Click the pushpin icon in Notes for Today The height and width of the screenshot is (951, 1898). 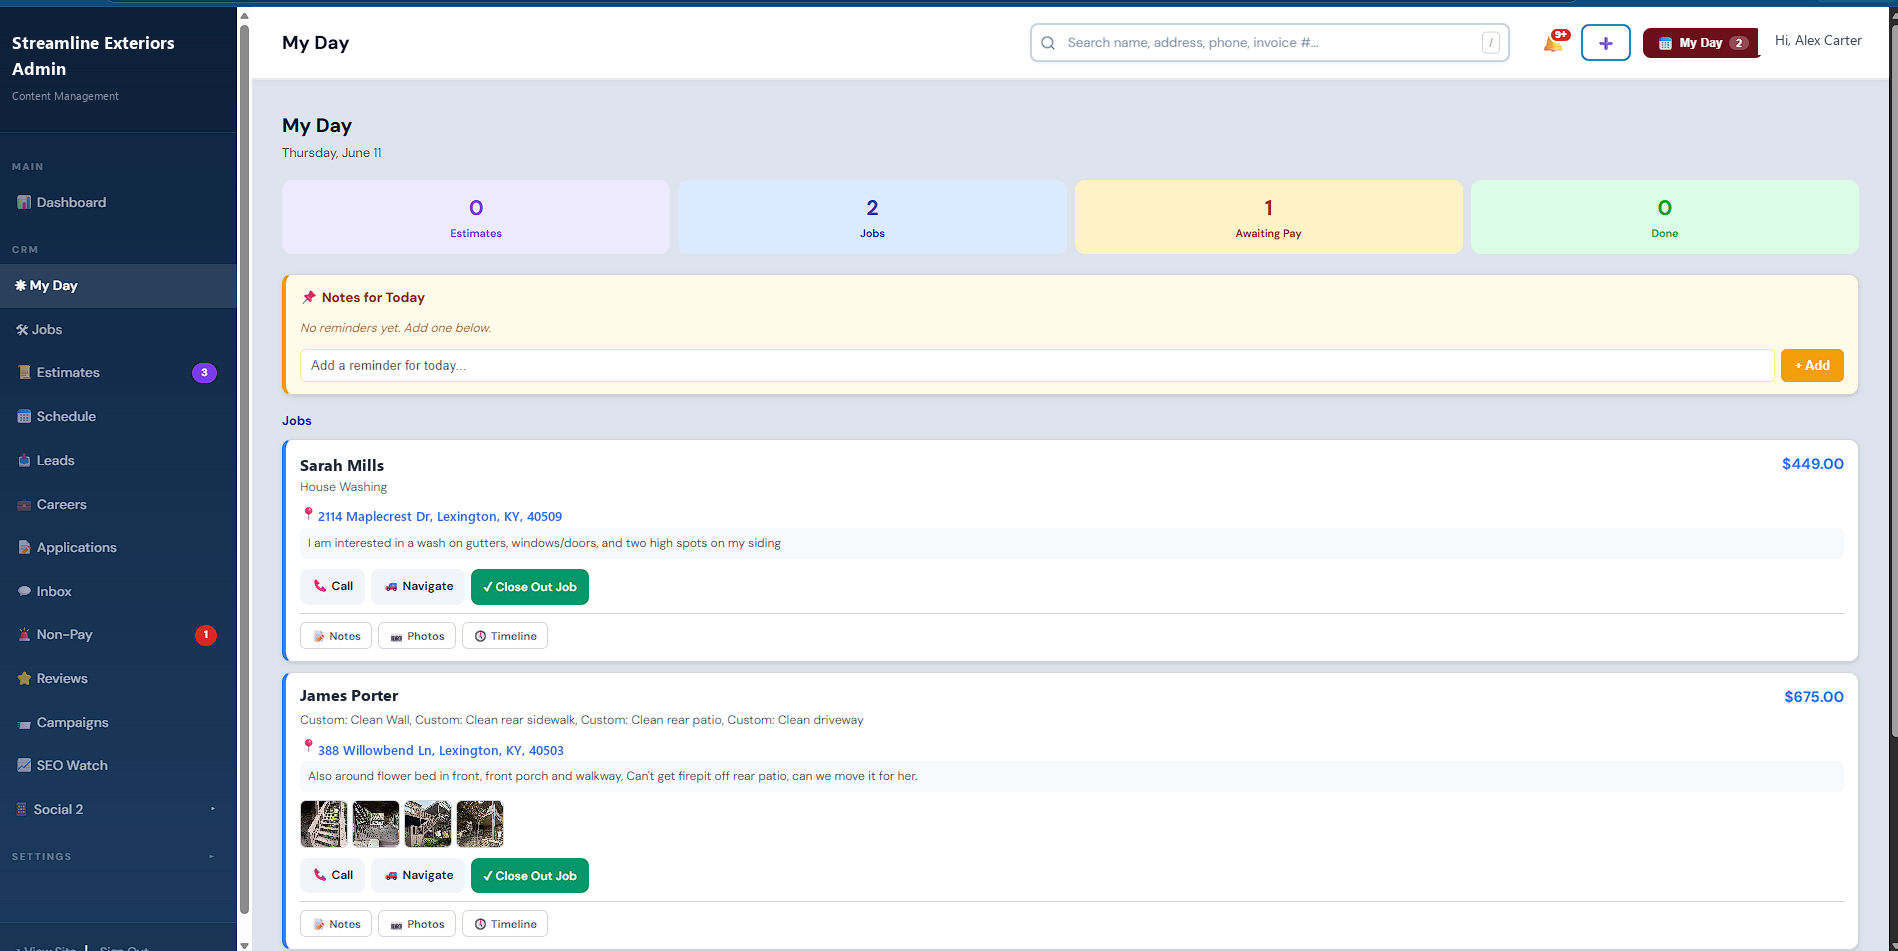tap(309, 297)
